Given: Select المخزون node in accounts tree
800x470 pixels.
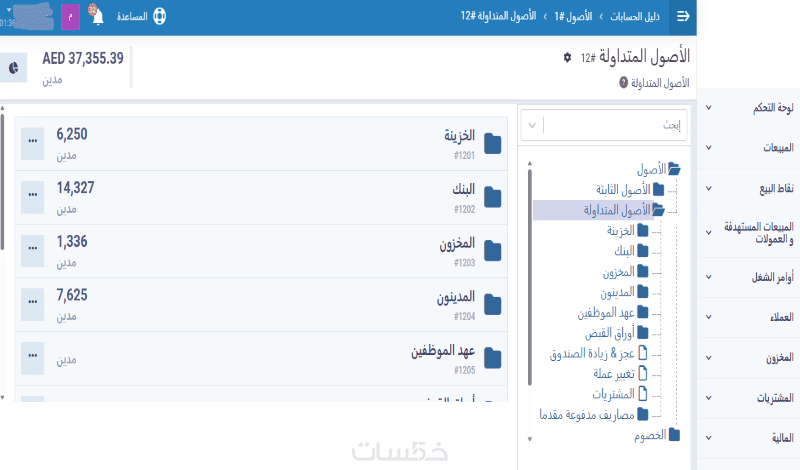Looking at the screenshot, I should (x=618, y=271).
